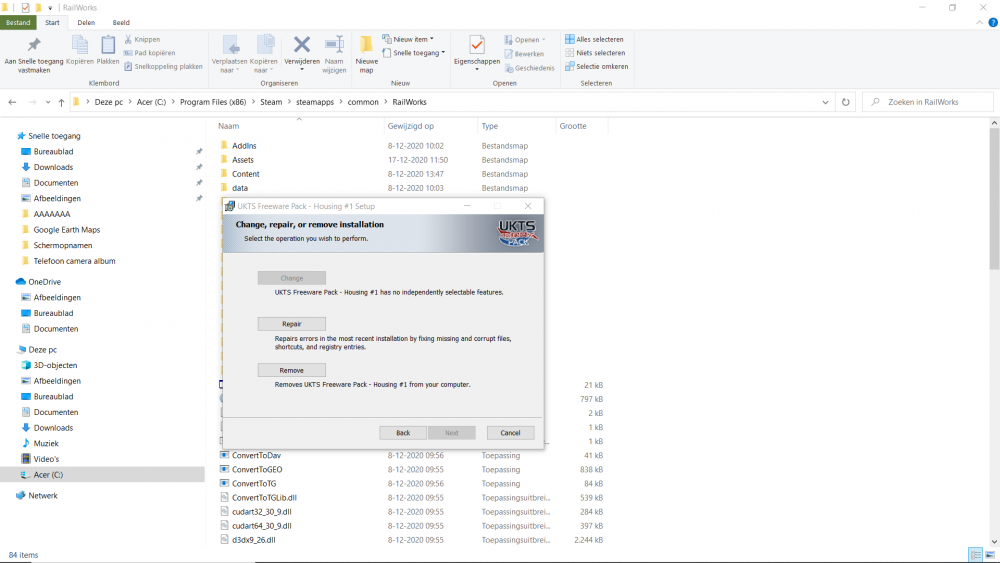The width and height of the screenshot is (1000, 563).
Task: Switch to the Delen ribbon tab
Action: (x=86, y=22)
